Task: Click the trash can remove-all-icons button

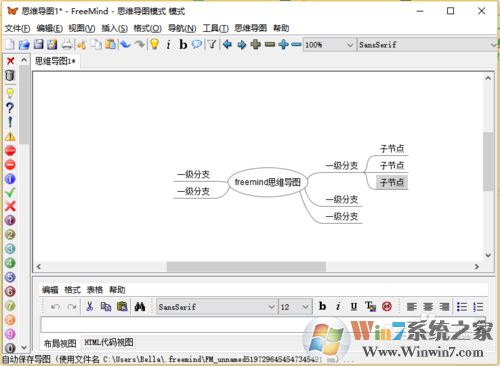Action: click(x=10, y=75)
